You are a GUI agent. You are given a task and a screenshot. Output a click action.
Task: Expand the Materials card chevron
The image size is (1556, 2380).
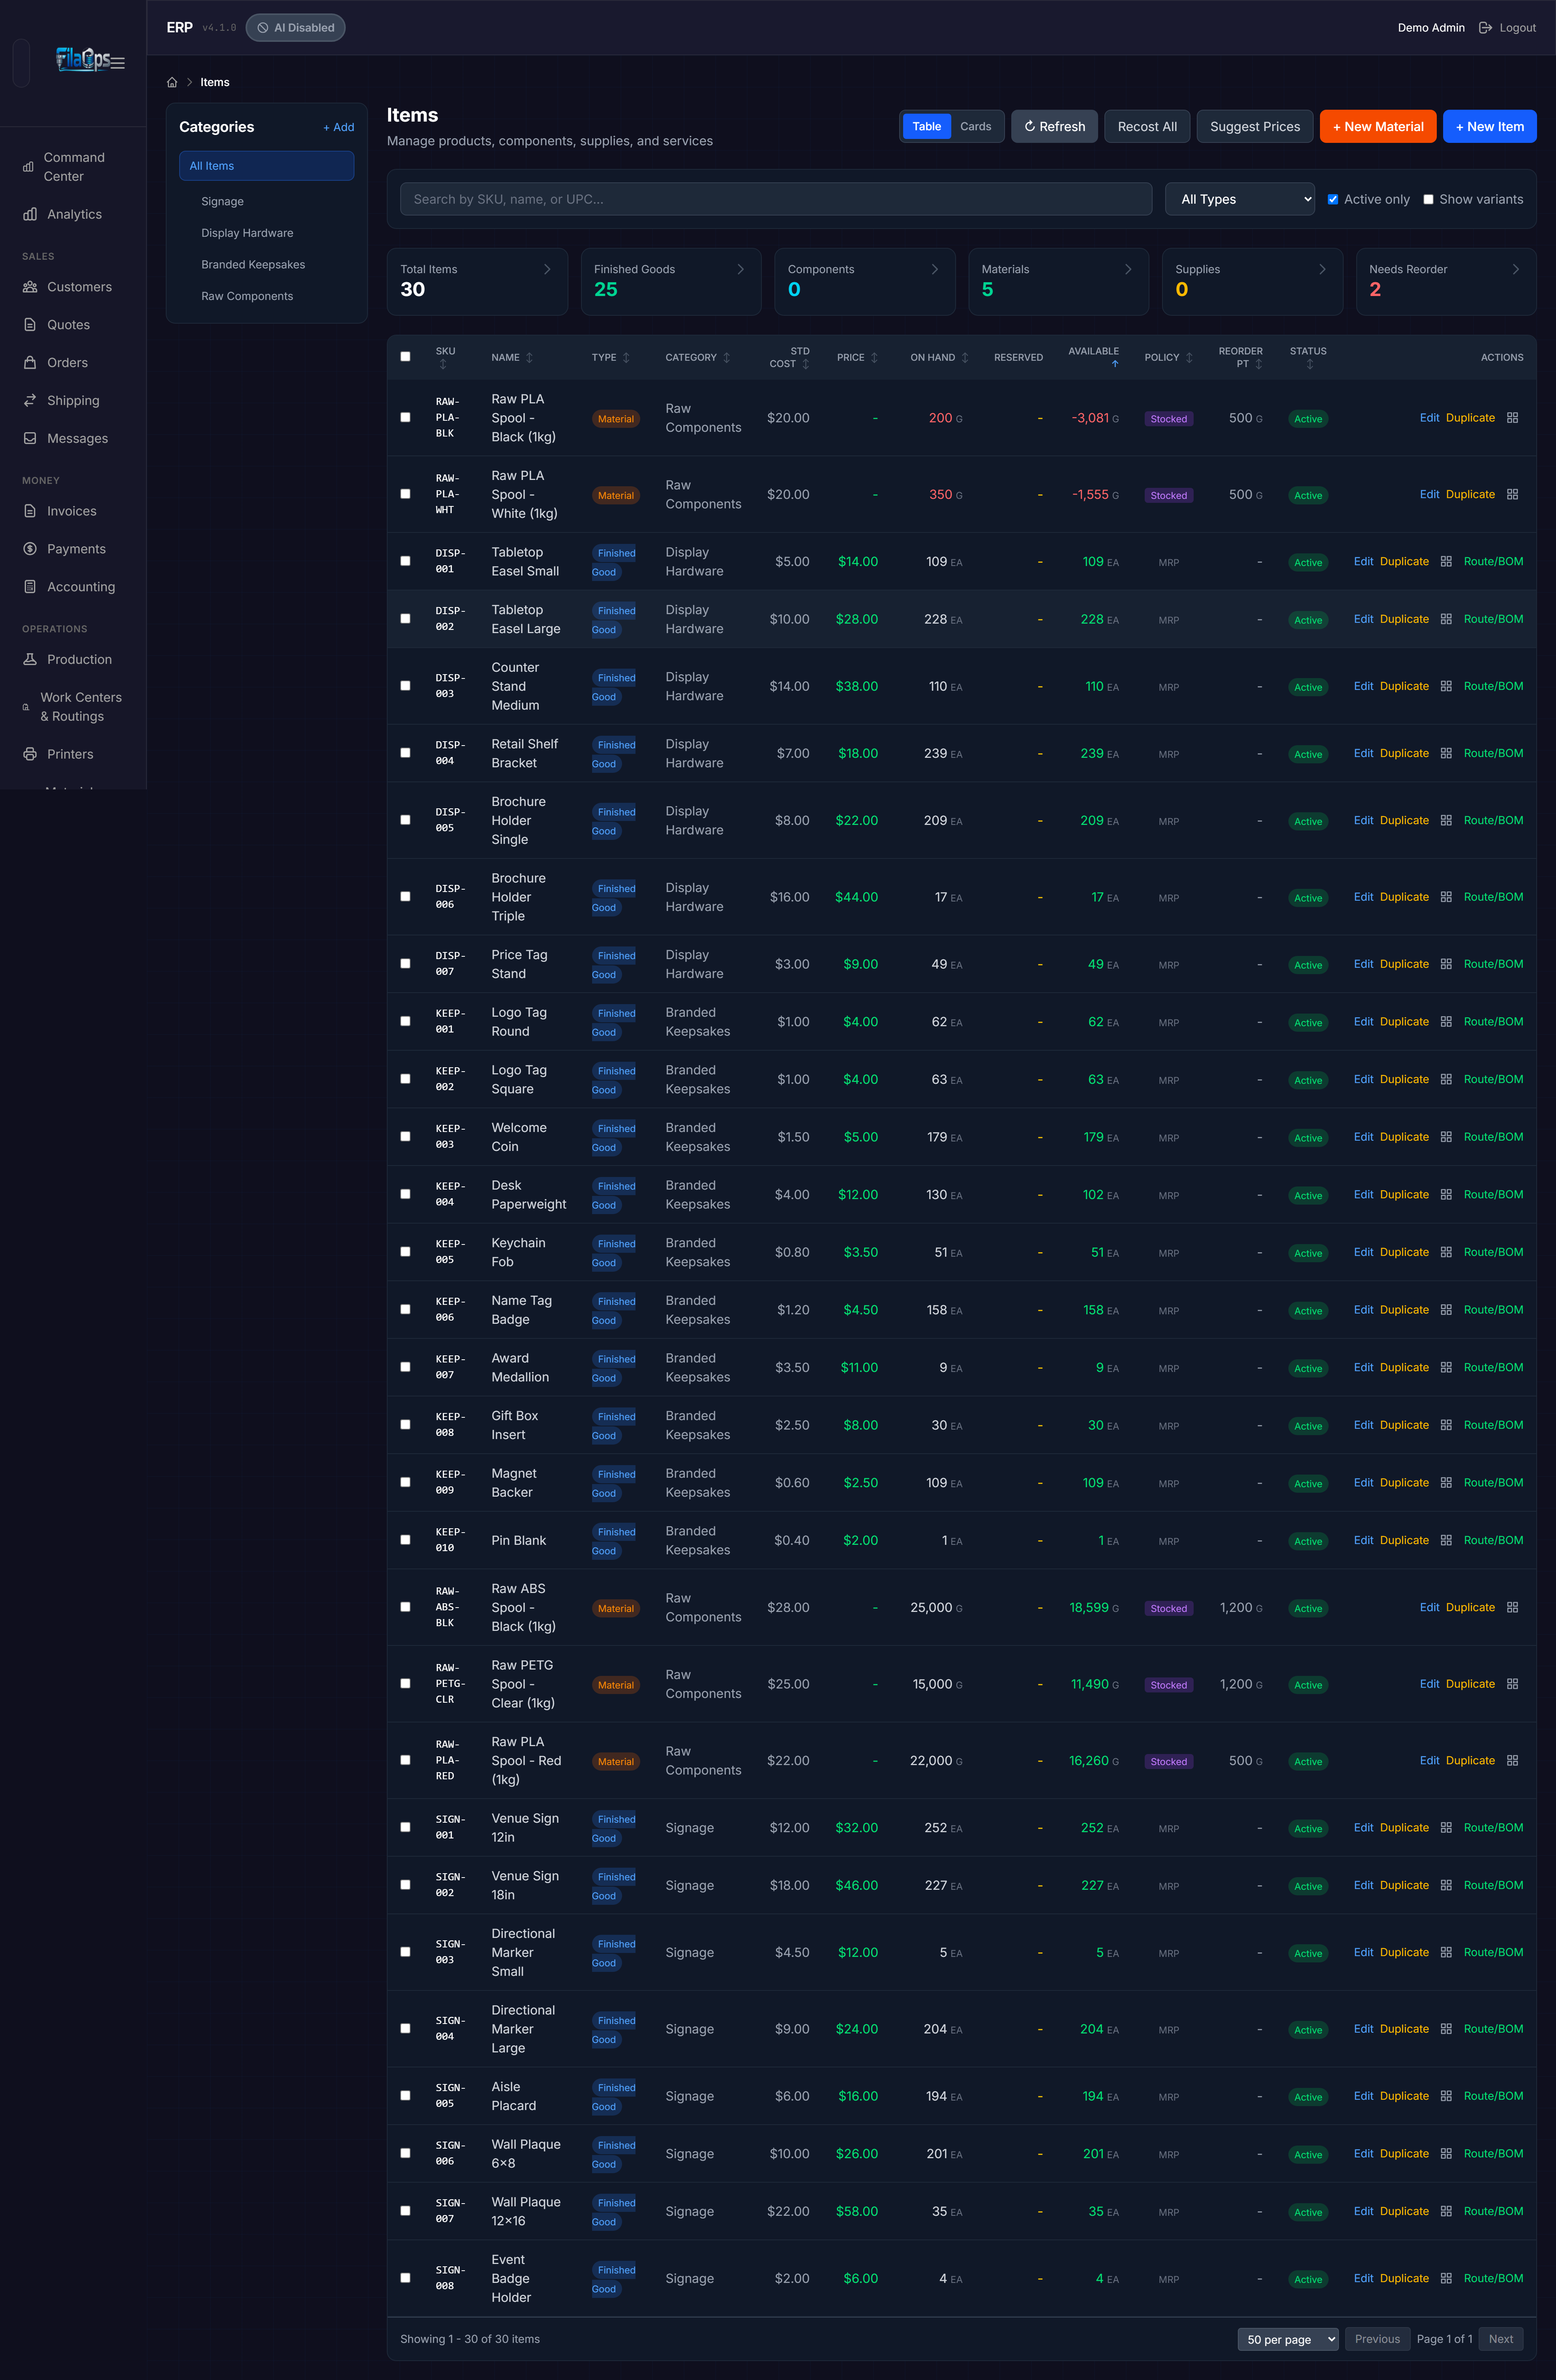coord(1128,270)
